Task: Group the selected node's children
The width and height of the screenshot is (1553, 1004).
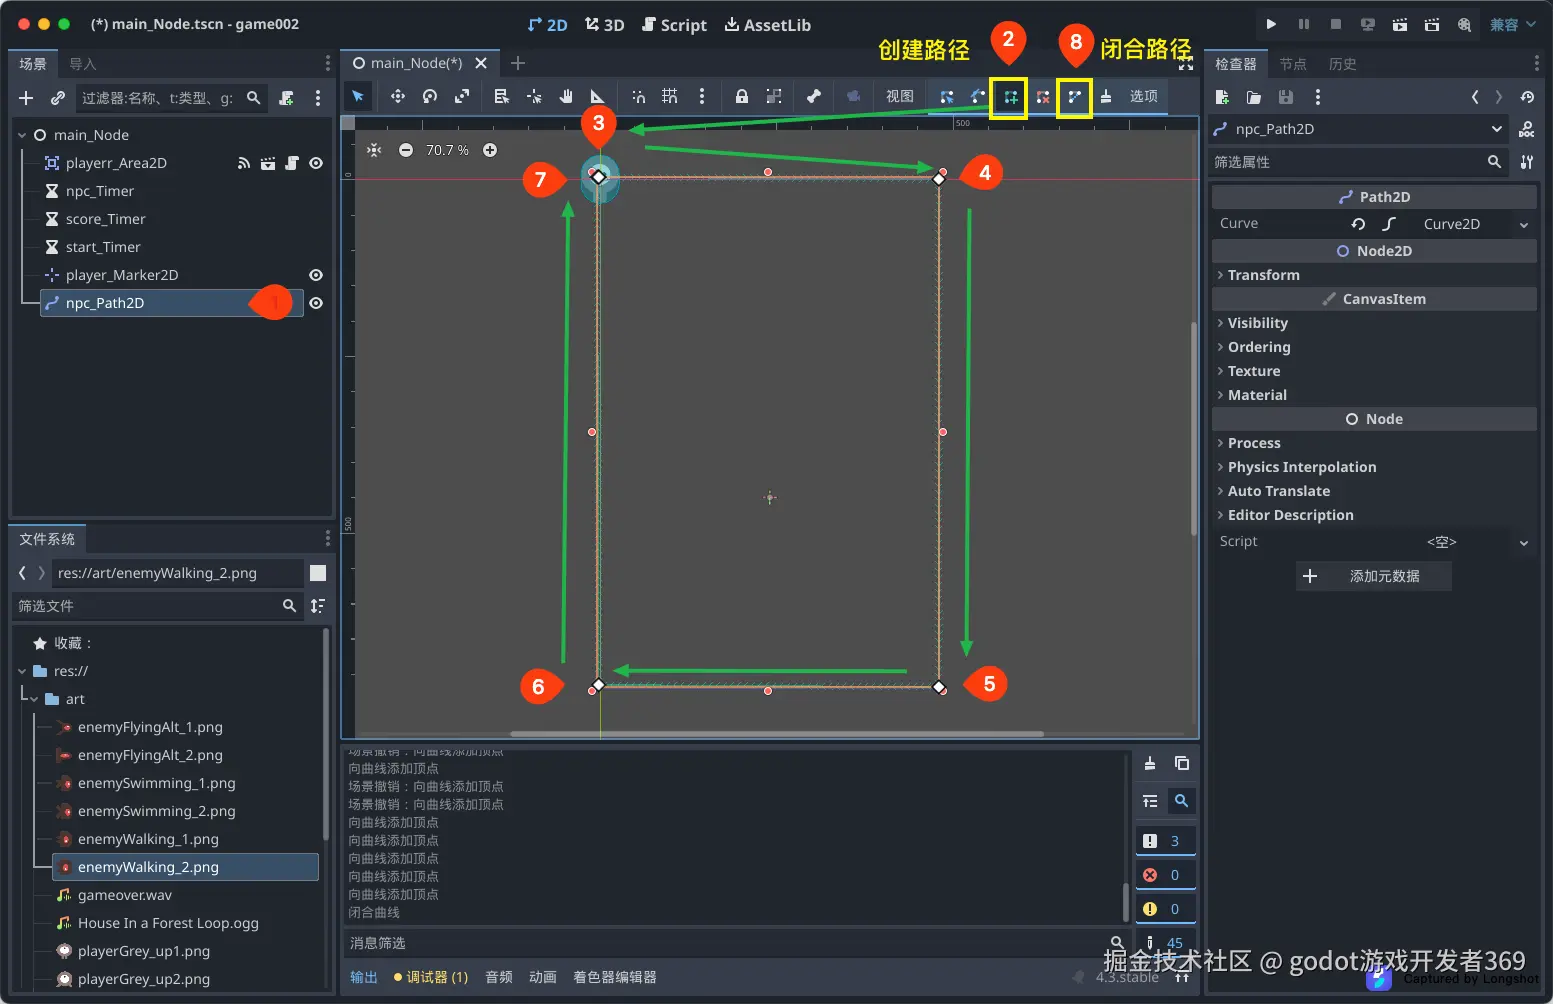Action: 774,96
